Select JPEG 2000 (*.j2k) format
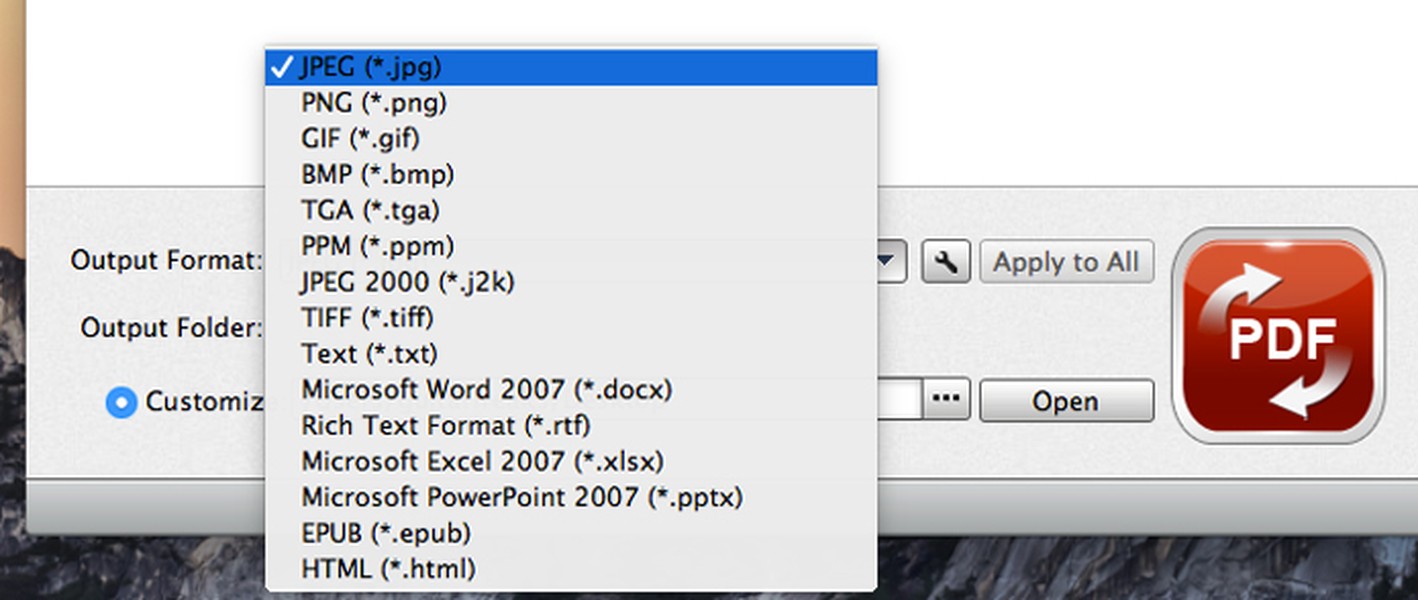1418x600 pixels. (408, 282)
